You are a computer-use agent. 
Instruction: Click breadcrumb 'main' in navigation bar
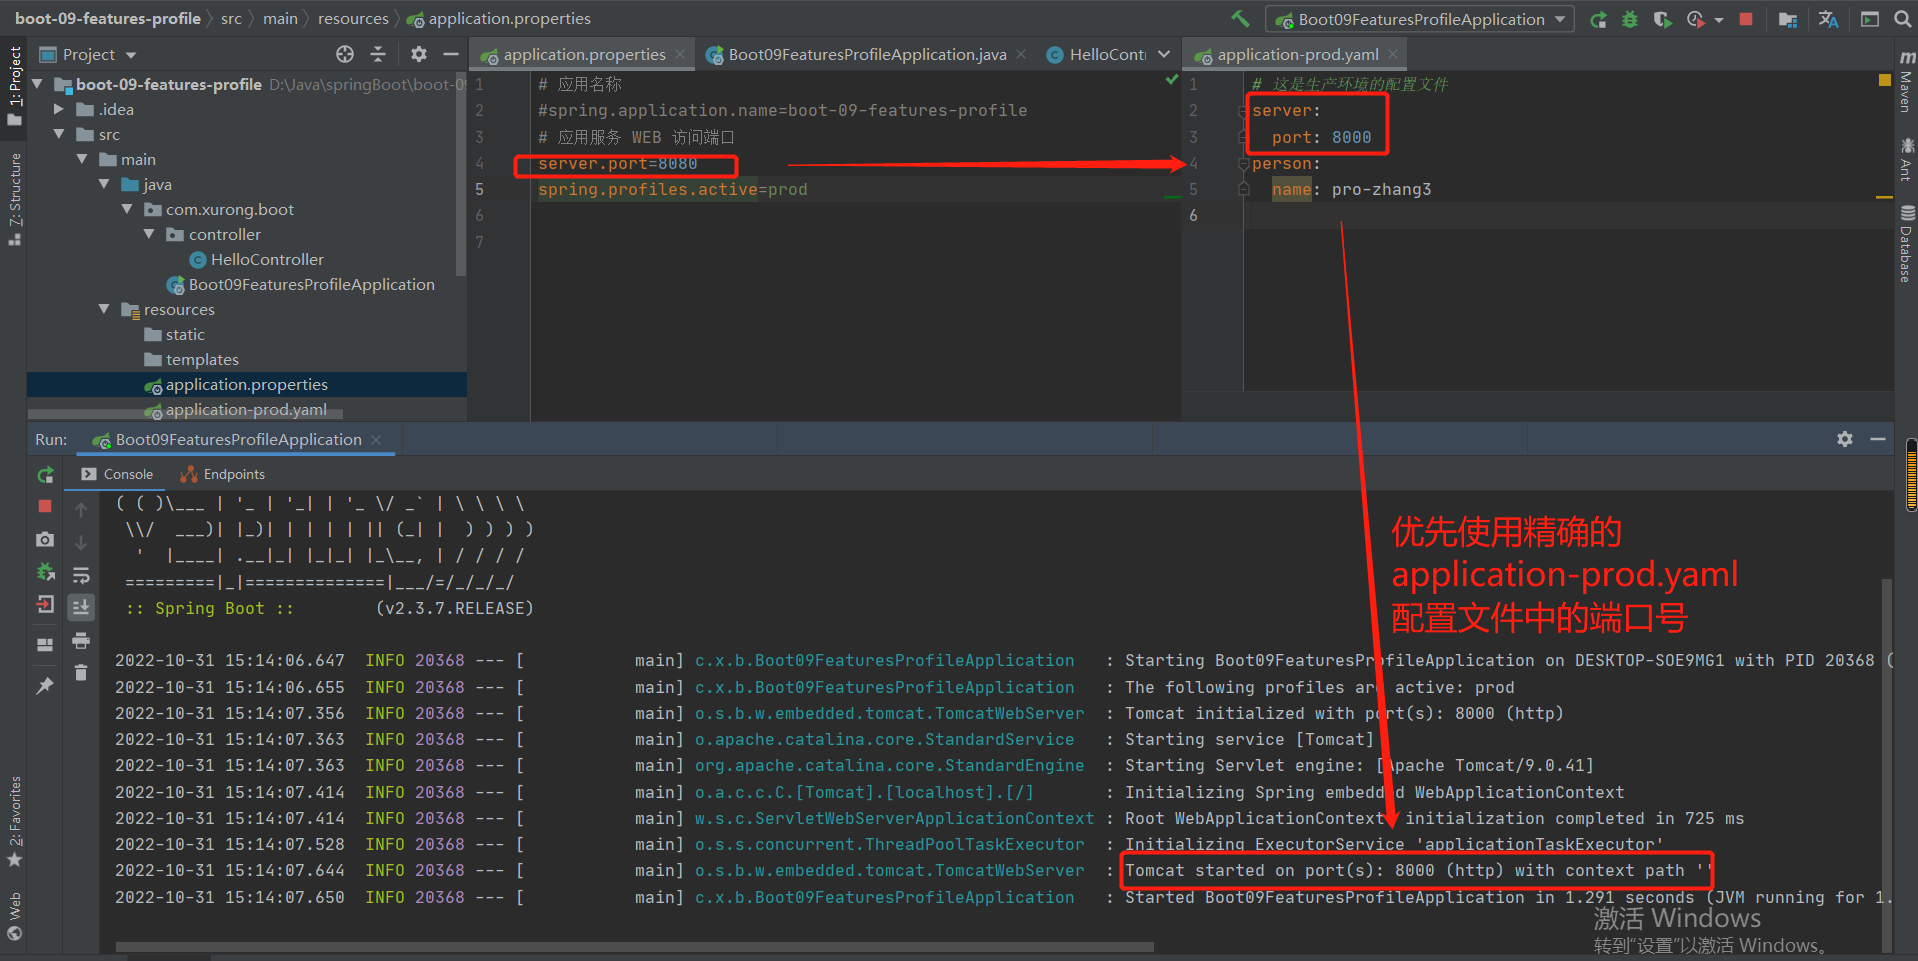[280, 19]
